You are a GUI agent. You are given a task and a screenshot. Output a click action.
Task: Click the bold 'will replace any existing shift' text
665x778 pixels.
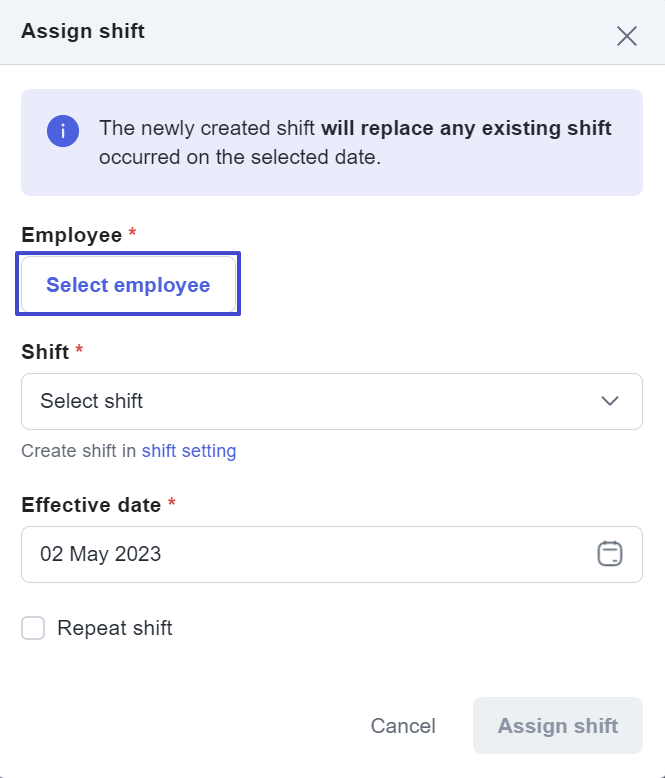pyautogui.click(x=466, y=128)
